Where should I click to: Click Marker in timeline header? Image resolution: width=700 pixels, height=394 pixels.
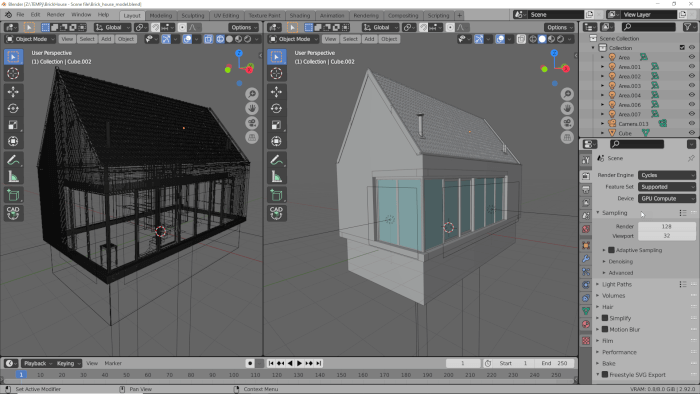(113, 363)
